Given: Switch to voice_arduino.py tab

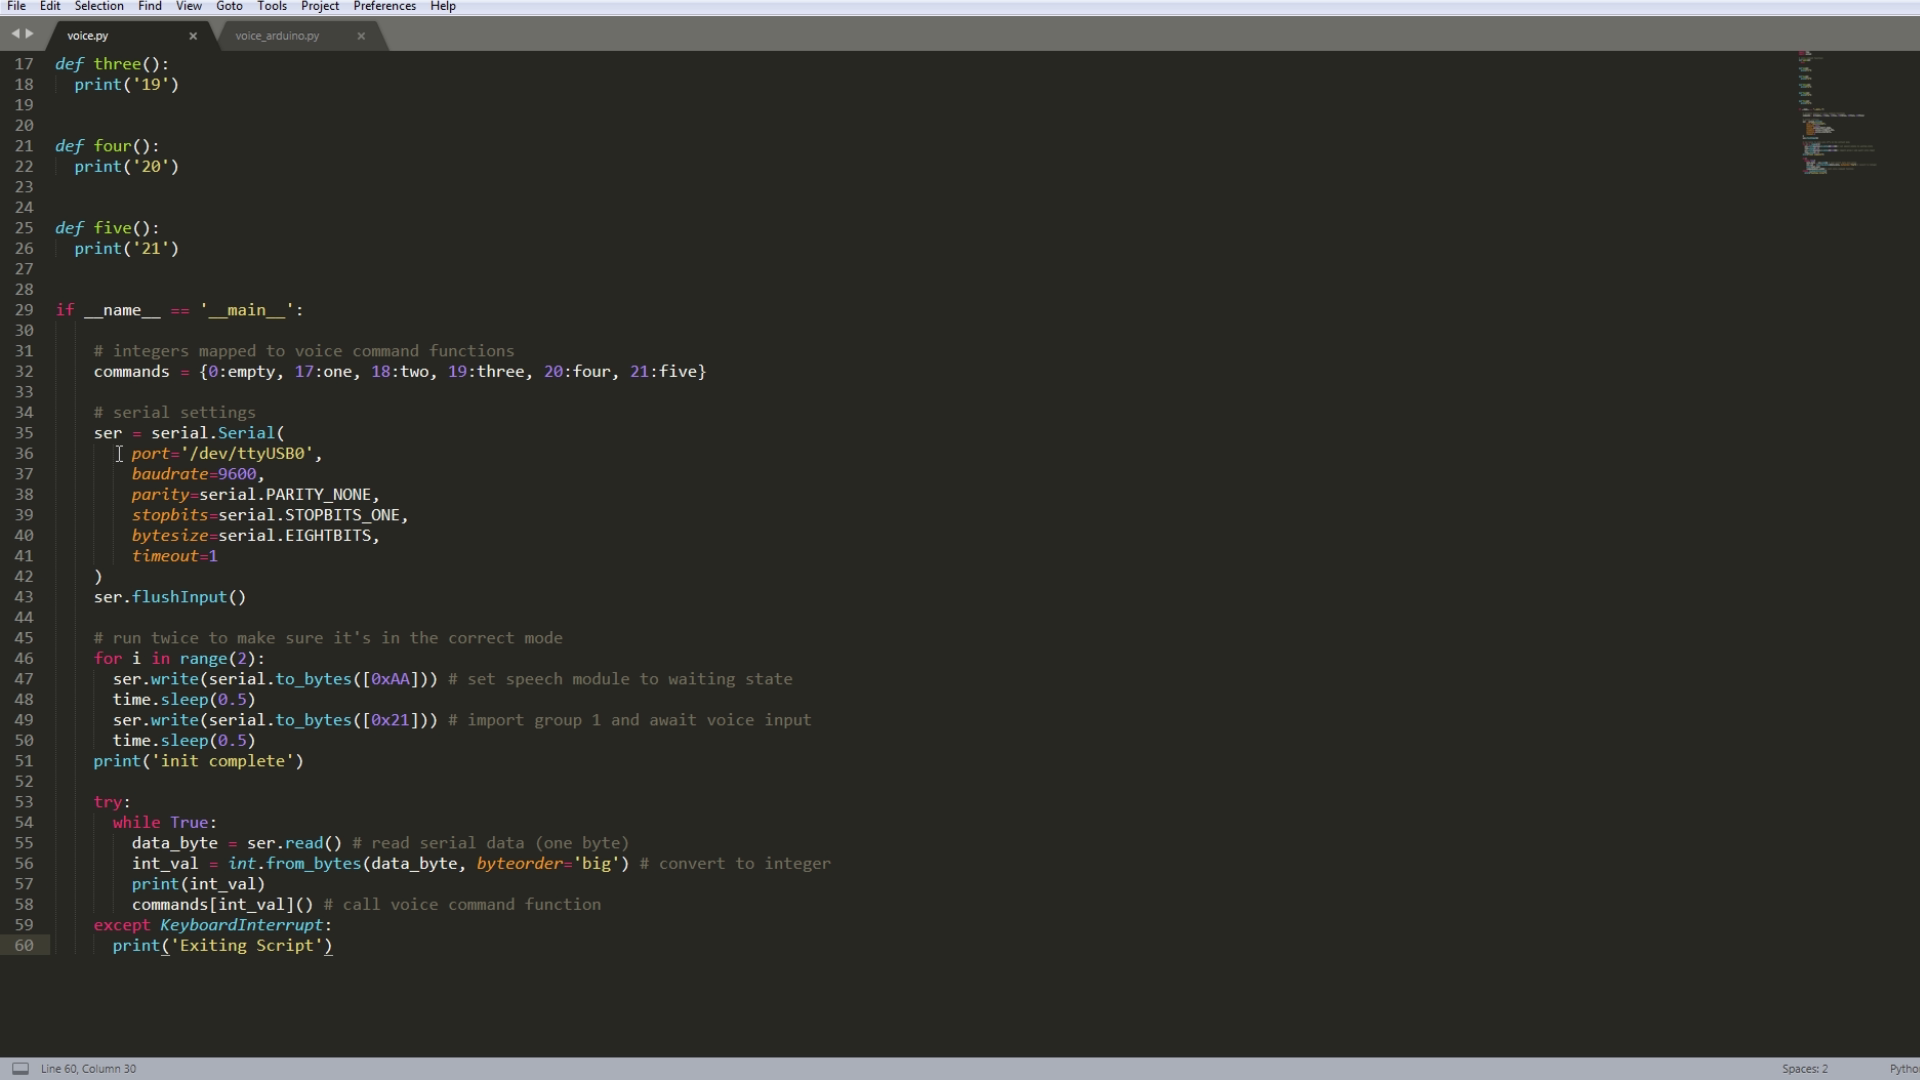Looking at the screenshot, I should [x=278, y=36].
